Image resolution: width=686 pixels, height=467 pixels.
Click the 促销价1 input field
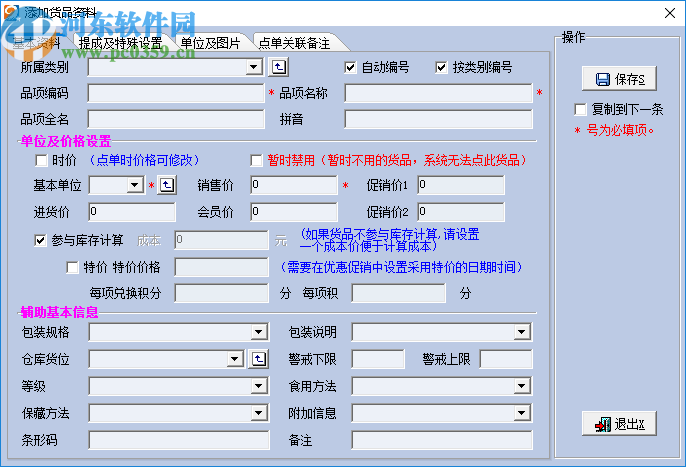click(461, 185)
